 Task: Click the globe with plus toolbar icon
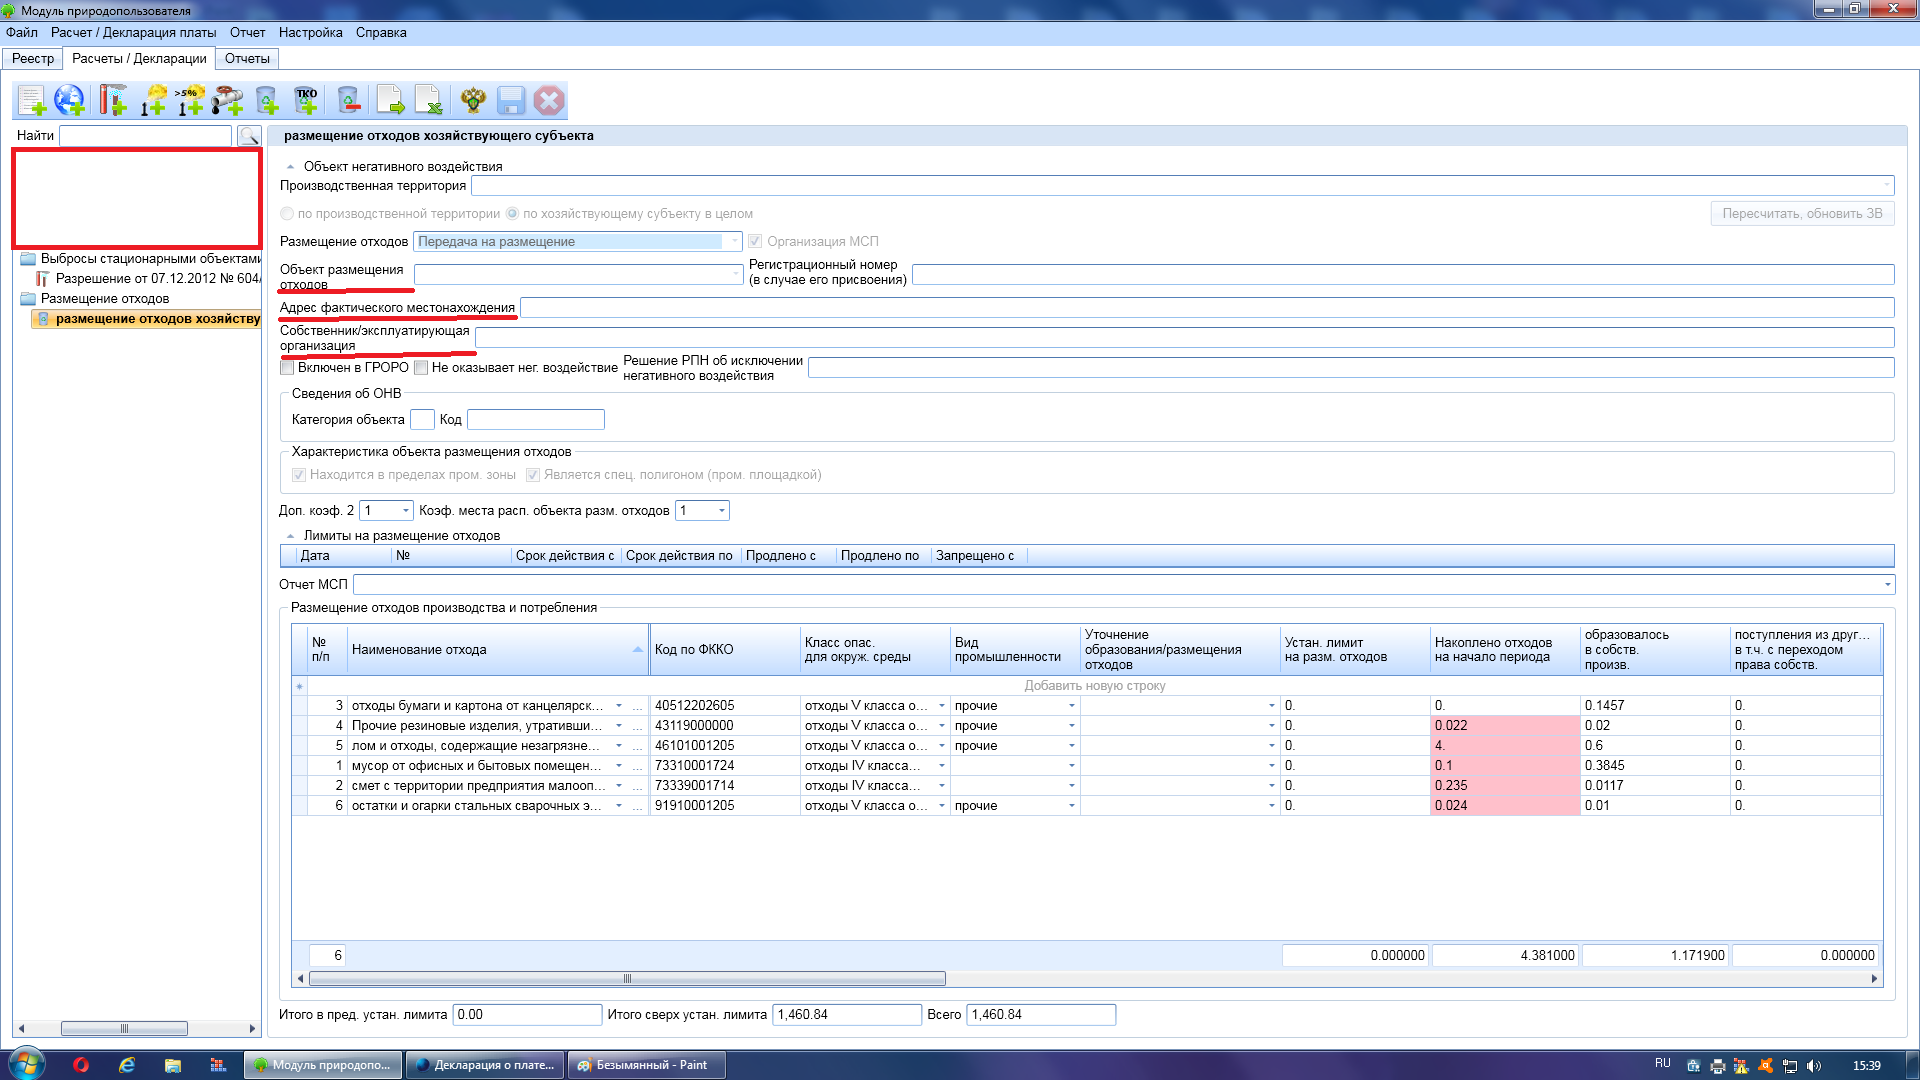(x=70, y=100)
